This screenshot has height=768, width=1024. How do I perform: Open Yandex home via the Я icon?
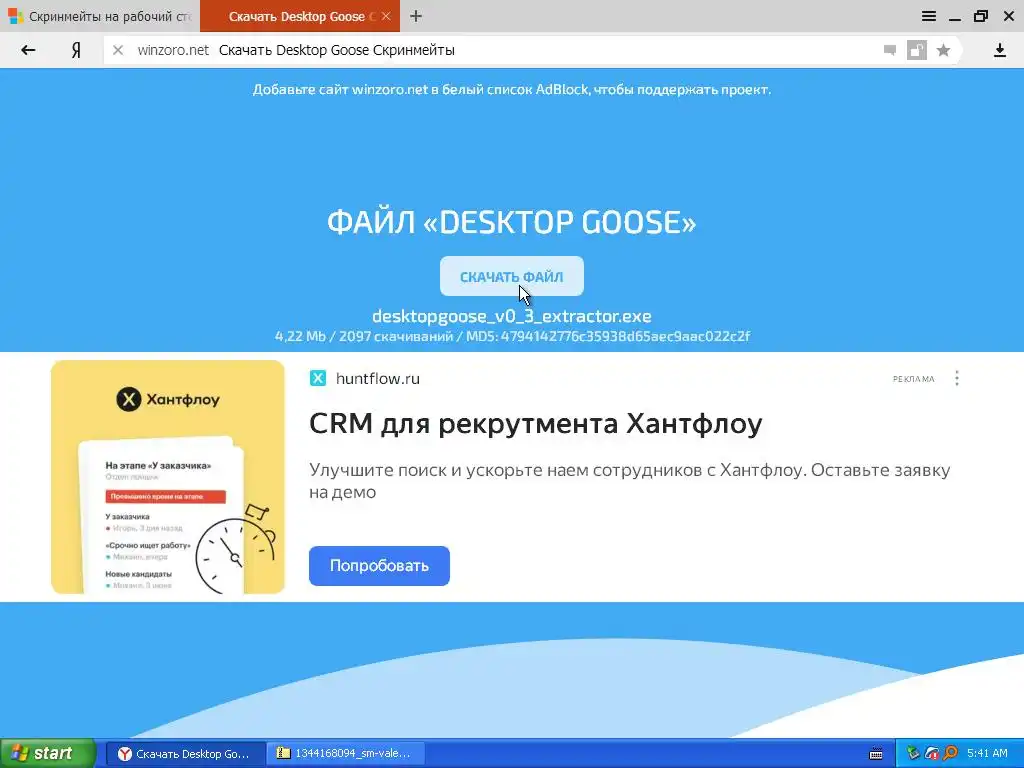tap(76, 50)
